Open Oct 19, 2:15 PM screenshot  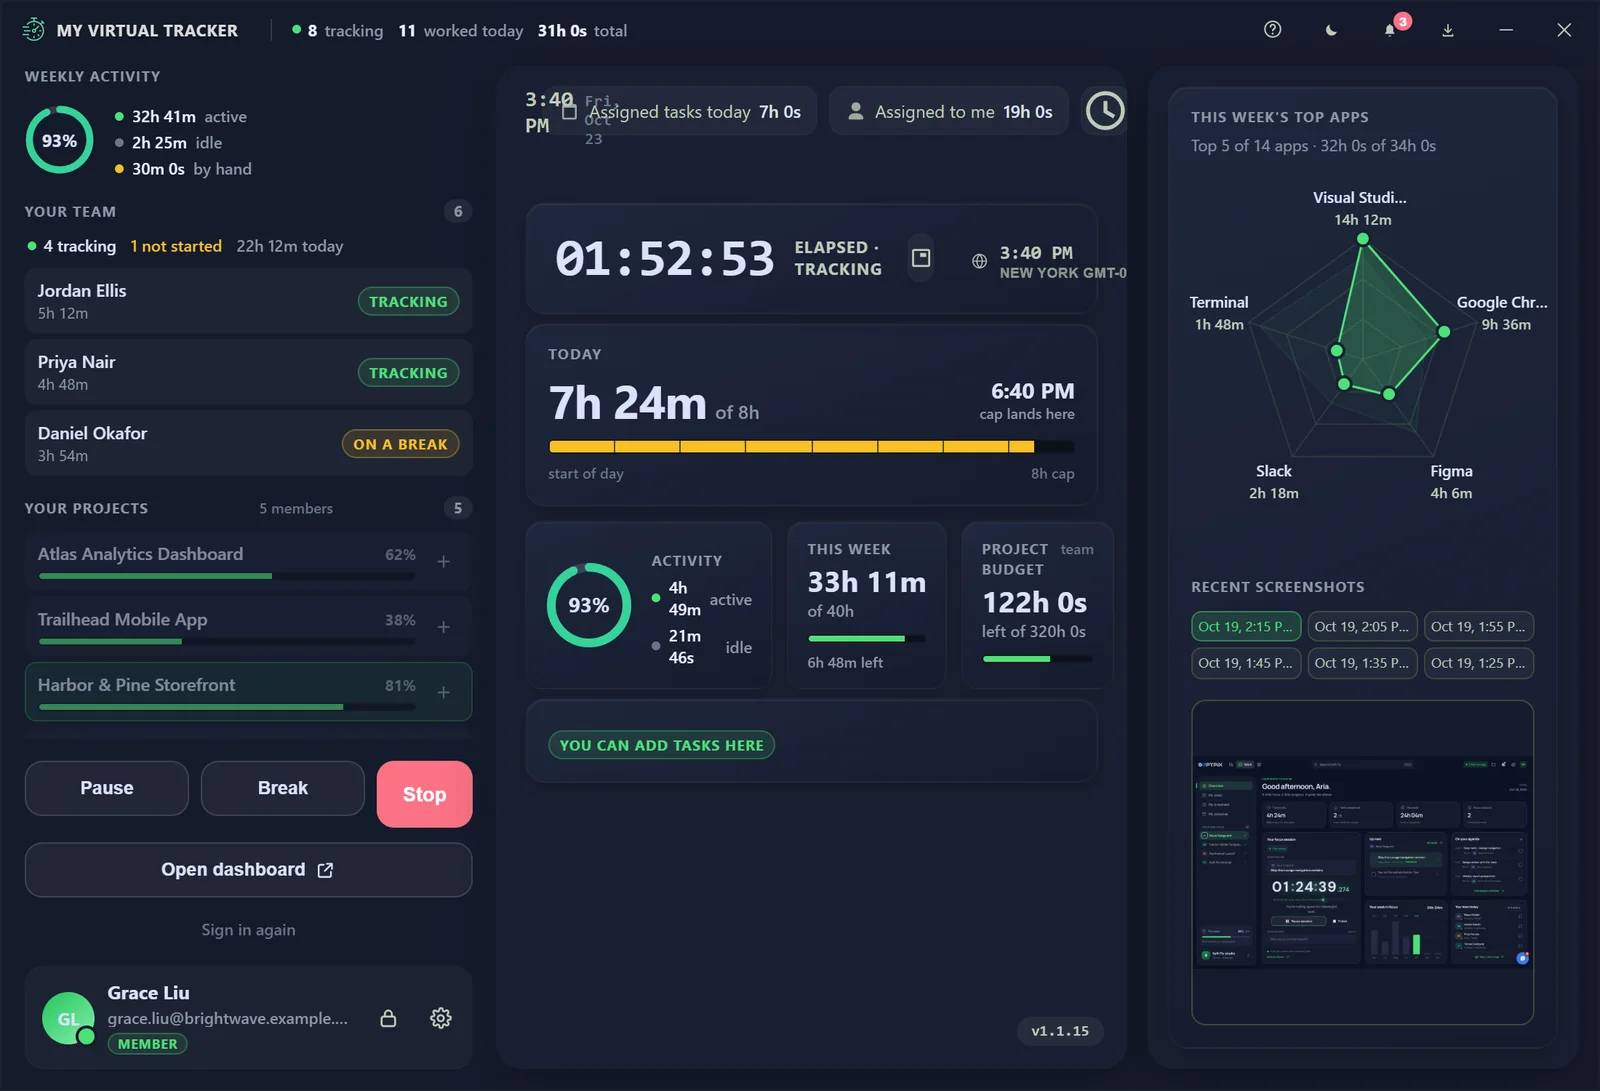click(1246, 627)
